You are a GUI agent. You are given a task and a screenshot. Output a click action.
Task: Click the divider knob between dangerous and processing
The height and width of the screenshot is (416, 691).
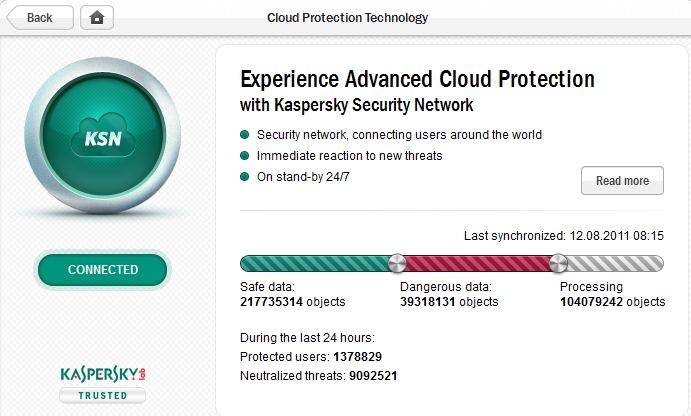point(558,264)
